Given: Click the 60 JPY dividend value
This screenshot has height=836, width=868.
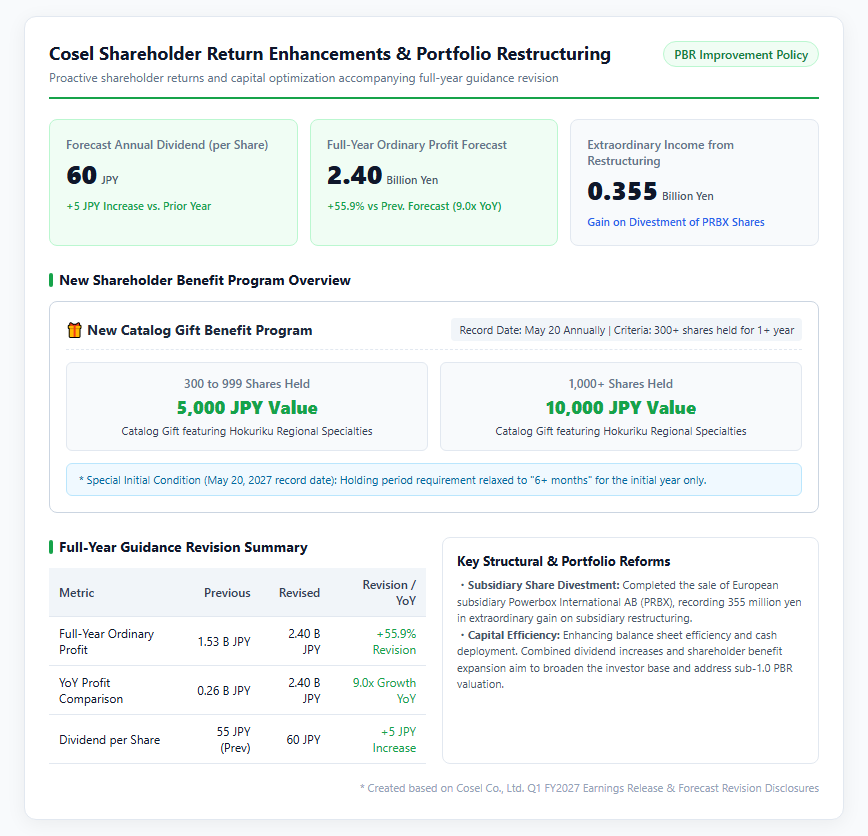Looking at the screenshot, I should point(92,176).
